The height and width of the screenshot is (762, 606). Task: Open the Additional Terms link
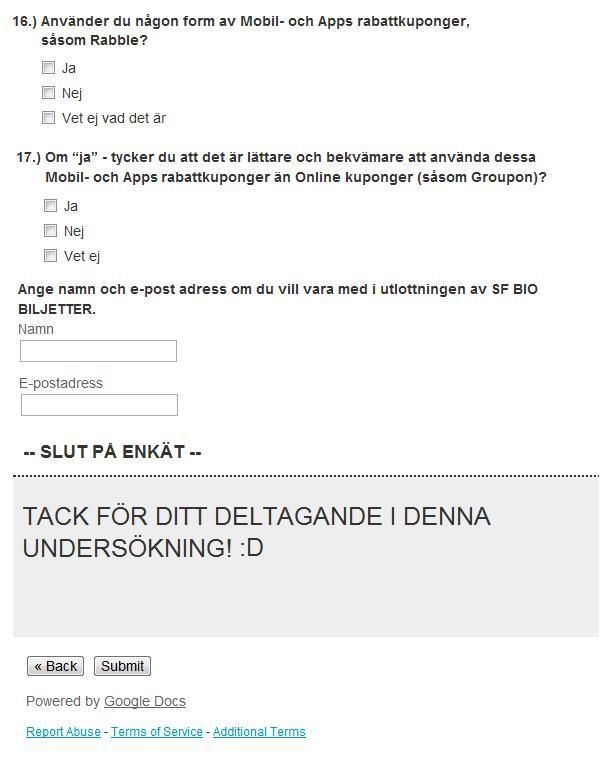point(259,731)
